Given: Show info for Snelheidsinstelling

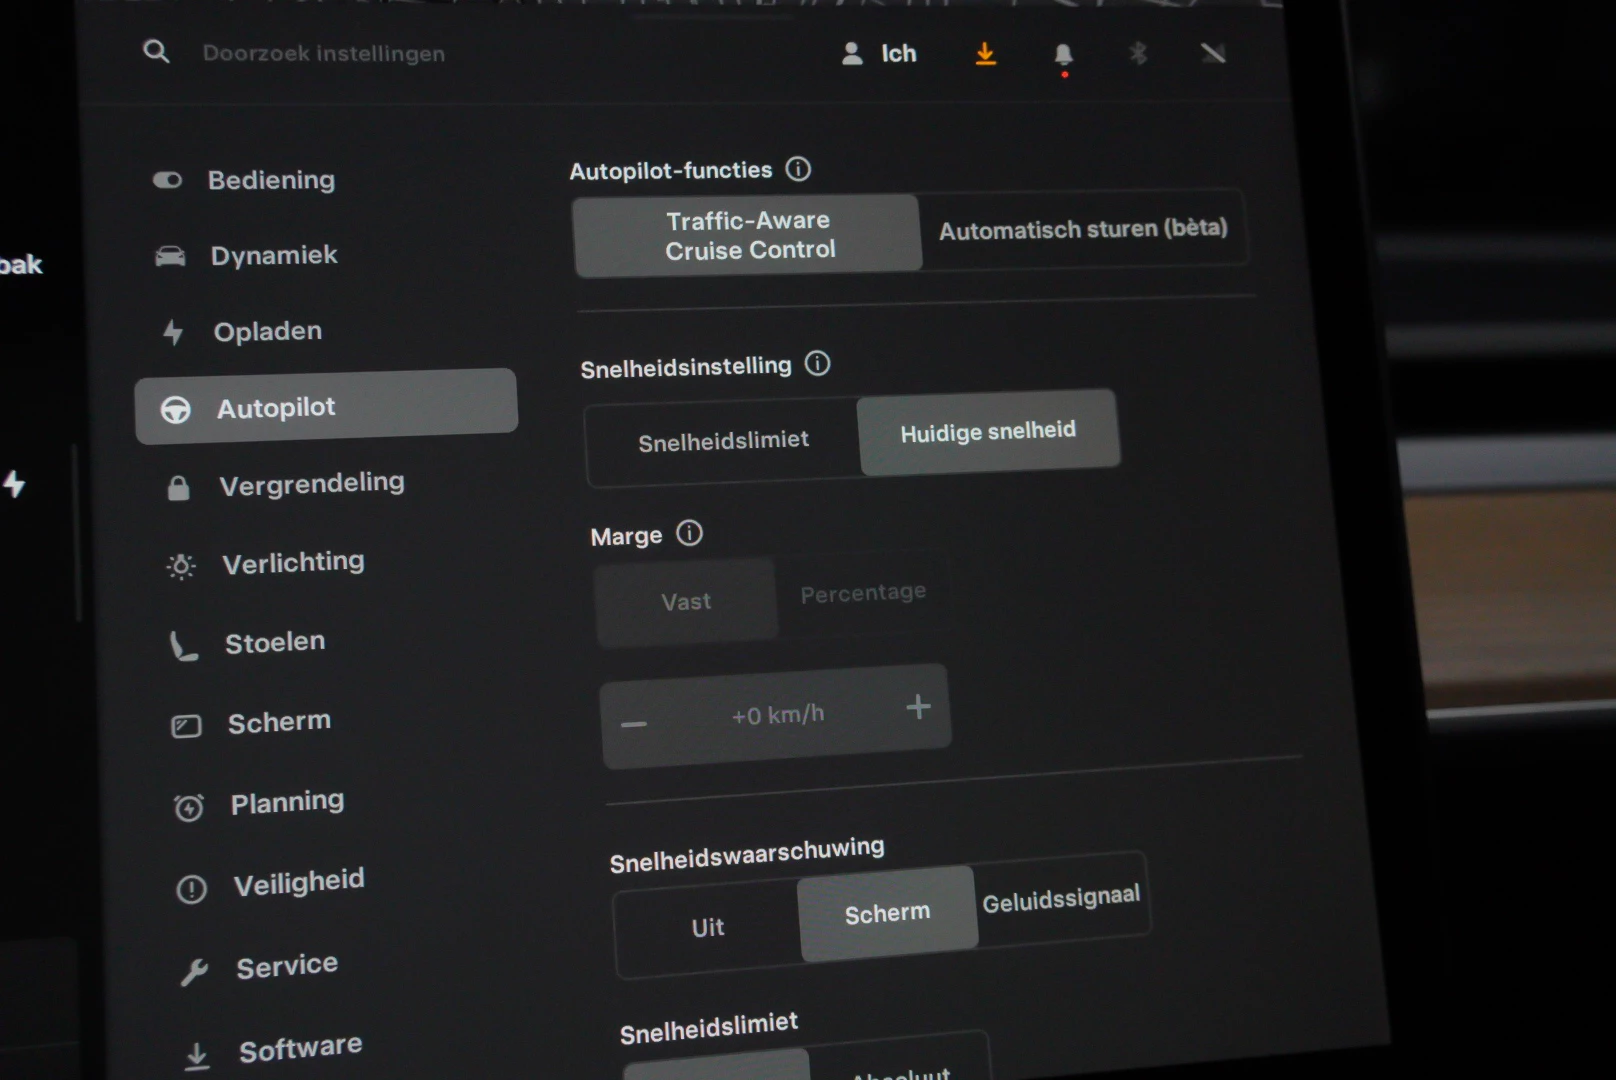Looking at the screenshot, I should point(817,364).
